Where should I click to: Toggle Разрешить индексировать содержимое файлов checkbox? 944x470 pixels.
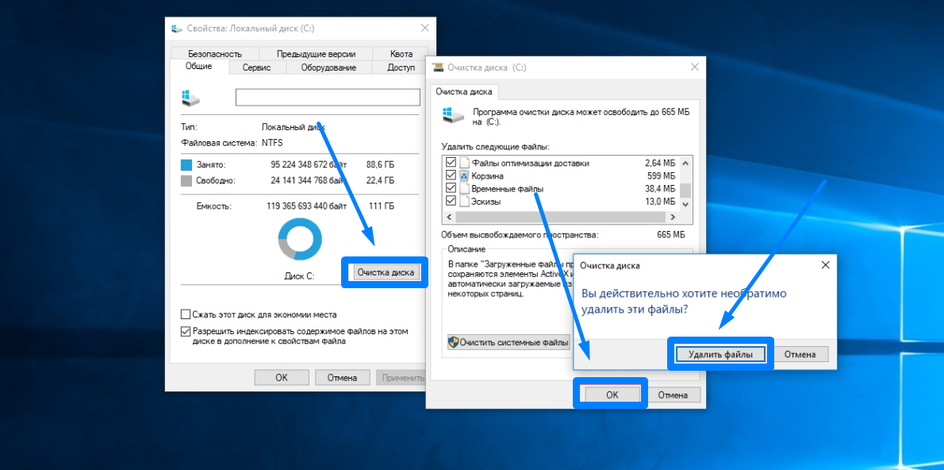pos(186,330)
